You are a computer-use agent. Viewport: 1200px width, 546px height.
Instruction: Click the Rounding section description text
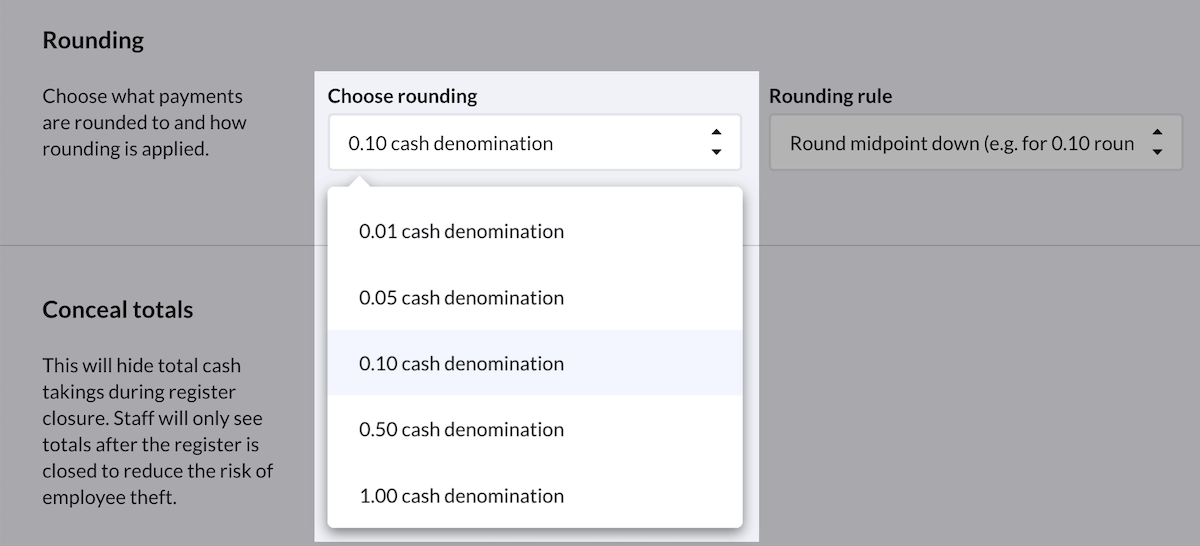(143, 123)
